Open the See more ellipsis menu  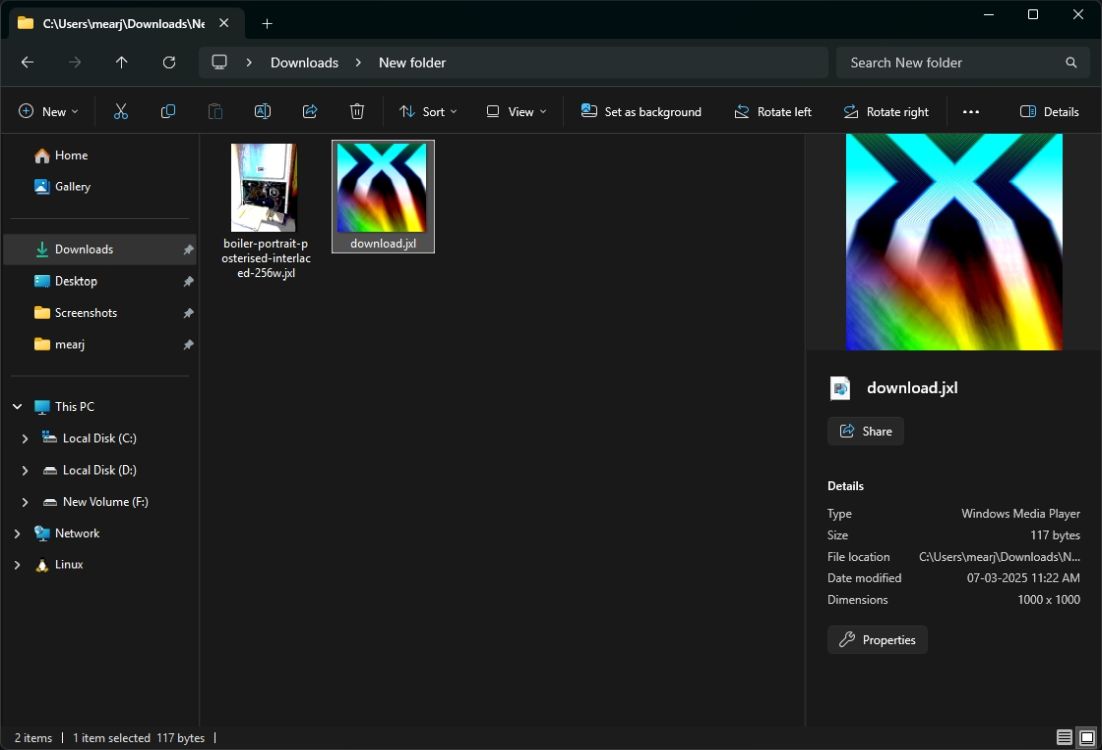coord(970,111)
